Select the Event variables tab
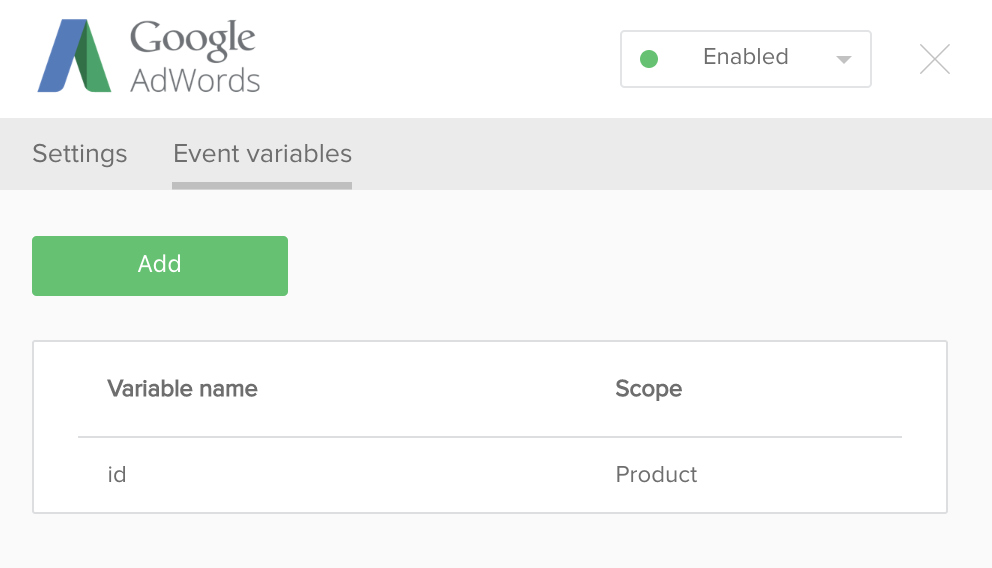Screen dimensions: 992x568 [x=263, y=154]
